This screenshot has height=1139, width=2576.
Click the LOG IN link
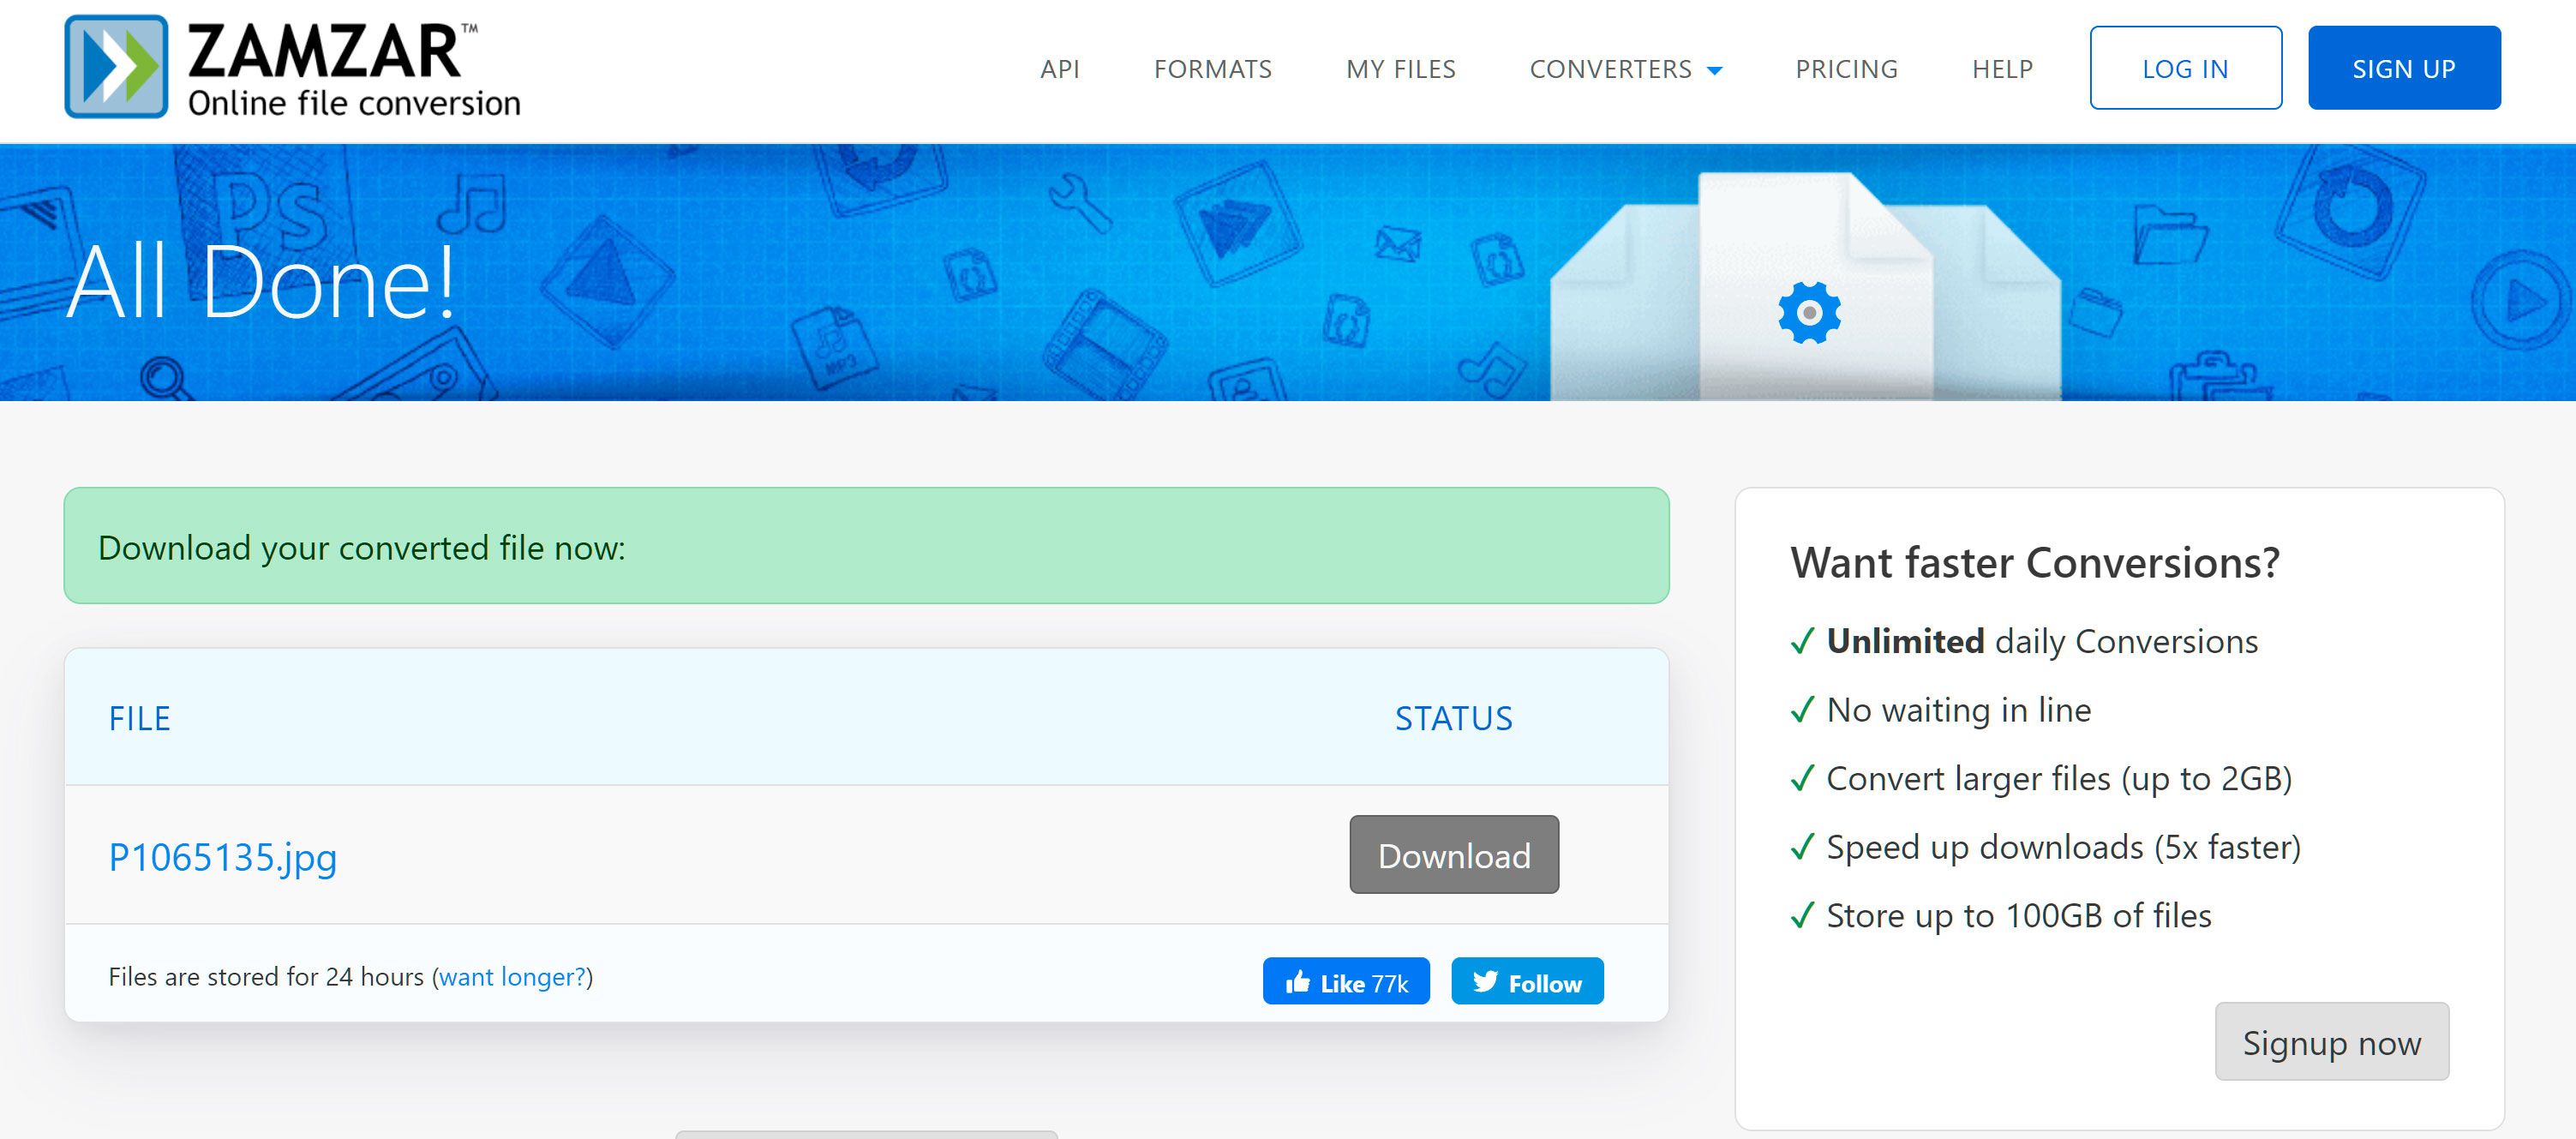(x=2184, y=68)
